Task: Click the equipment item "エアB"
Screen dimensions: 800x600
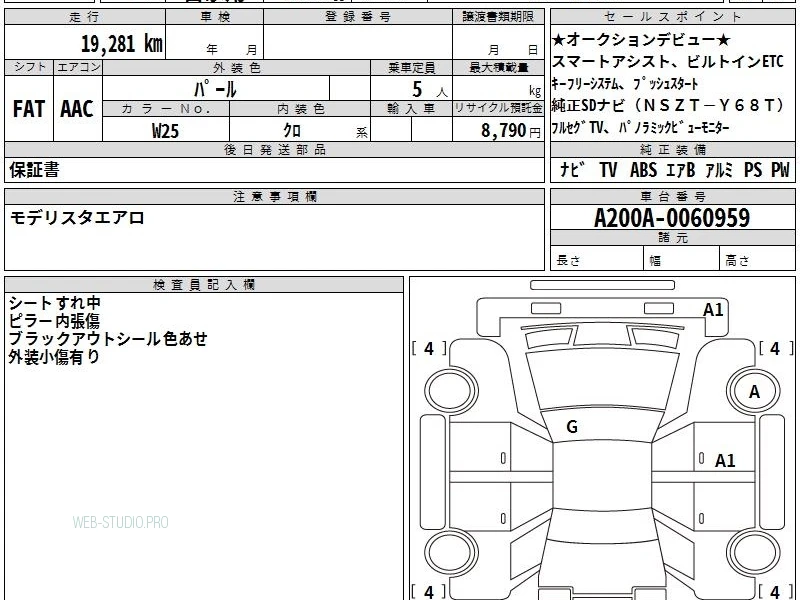Action: [x=681, y=169]
